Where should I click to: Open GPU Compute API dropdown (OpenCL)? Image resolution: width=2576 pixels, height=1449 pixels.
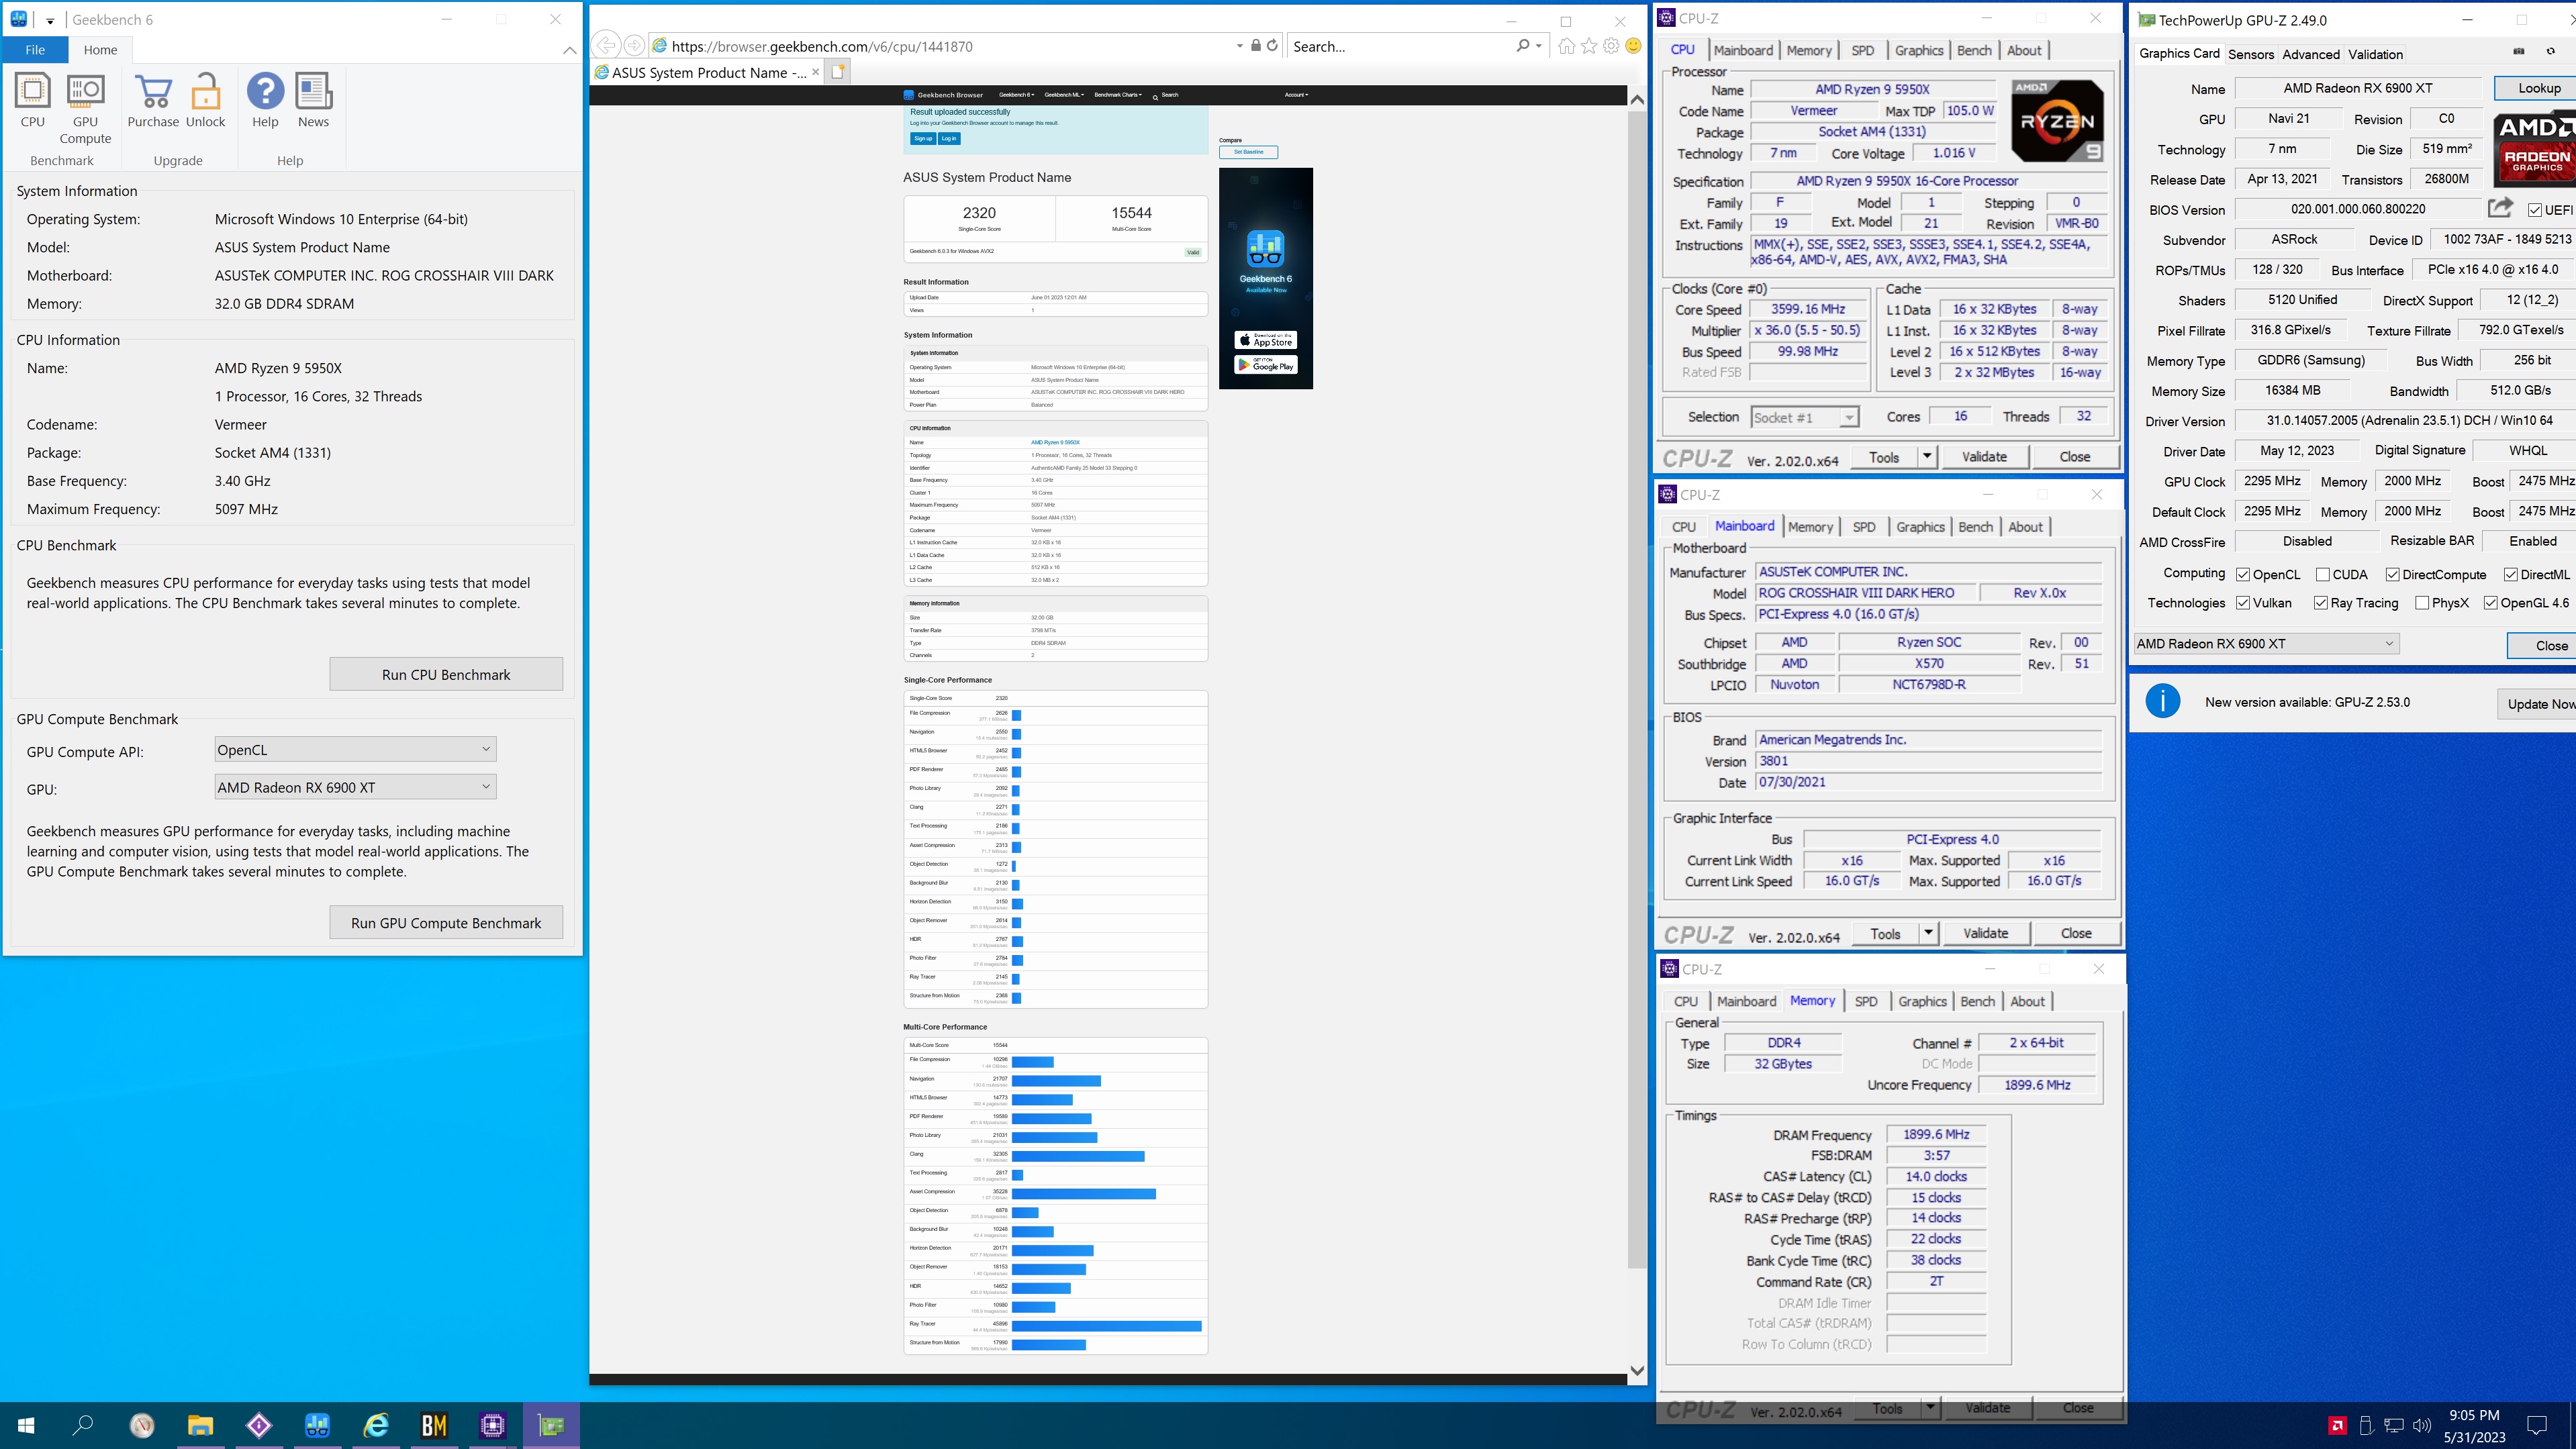tap(356, 749)
